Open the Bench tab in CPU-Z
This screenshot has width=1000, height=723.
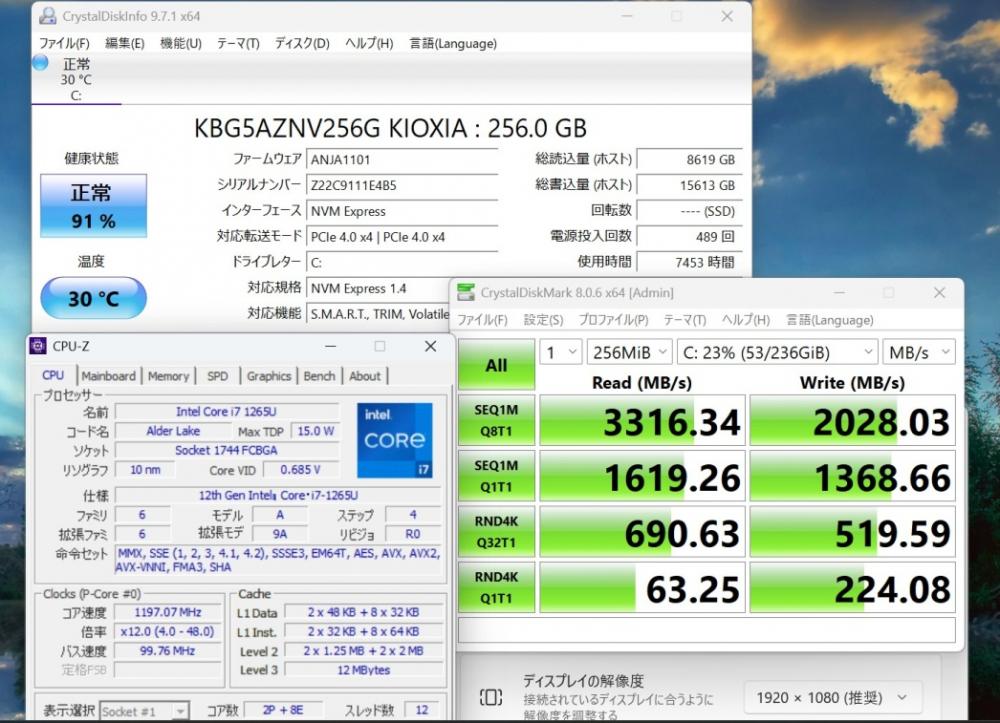click(x=319, y=376)
